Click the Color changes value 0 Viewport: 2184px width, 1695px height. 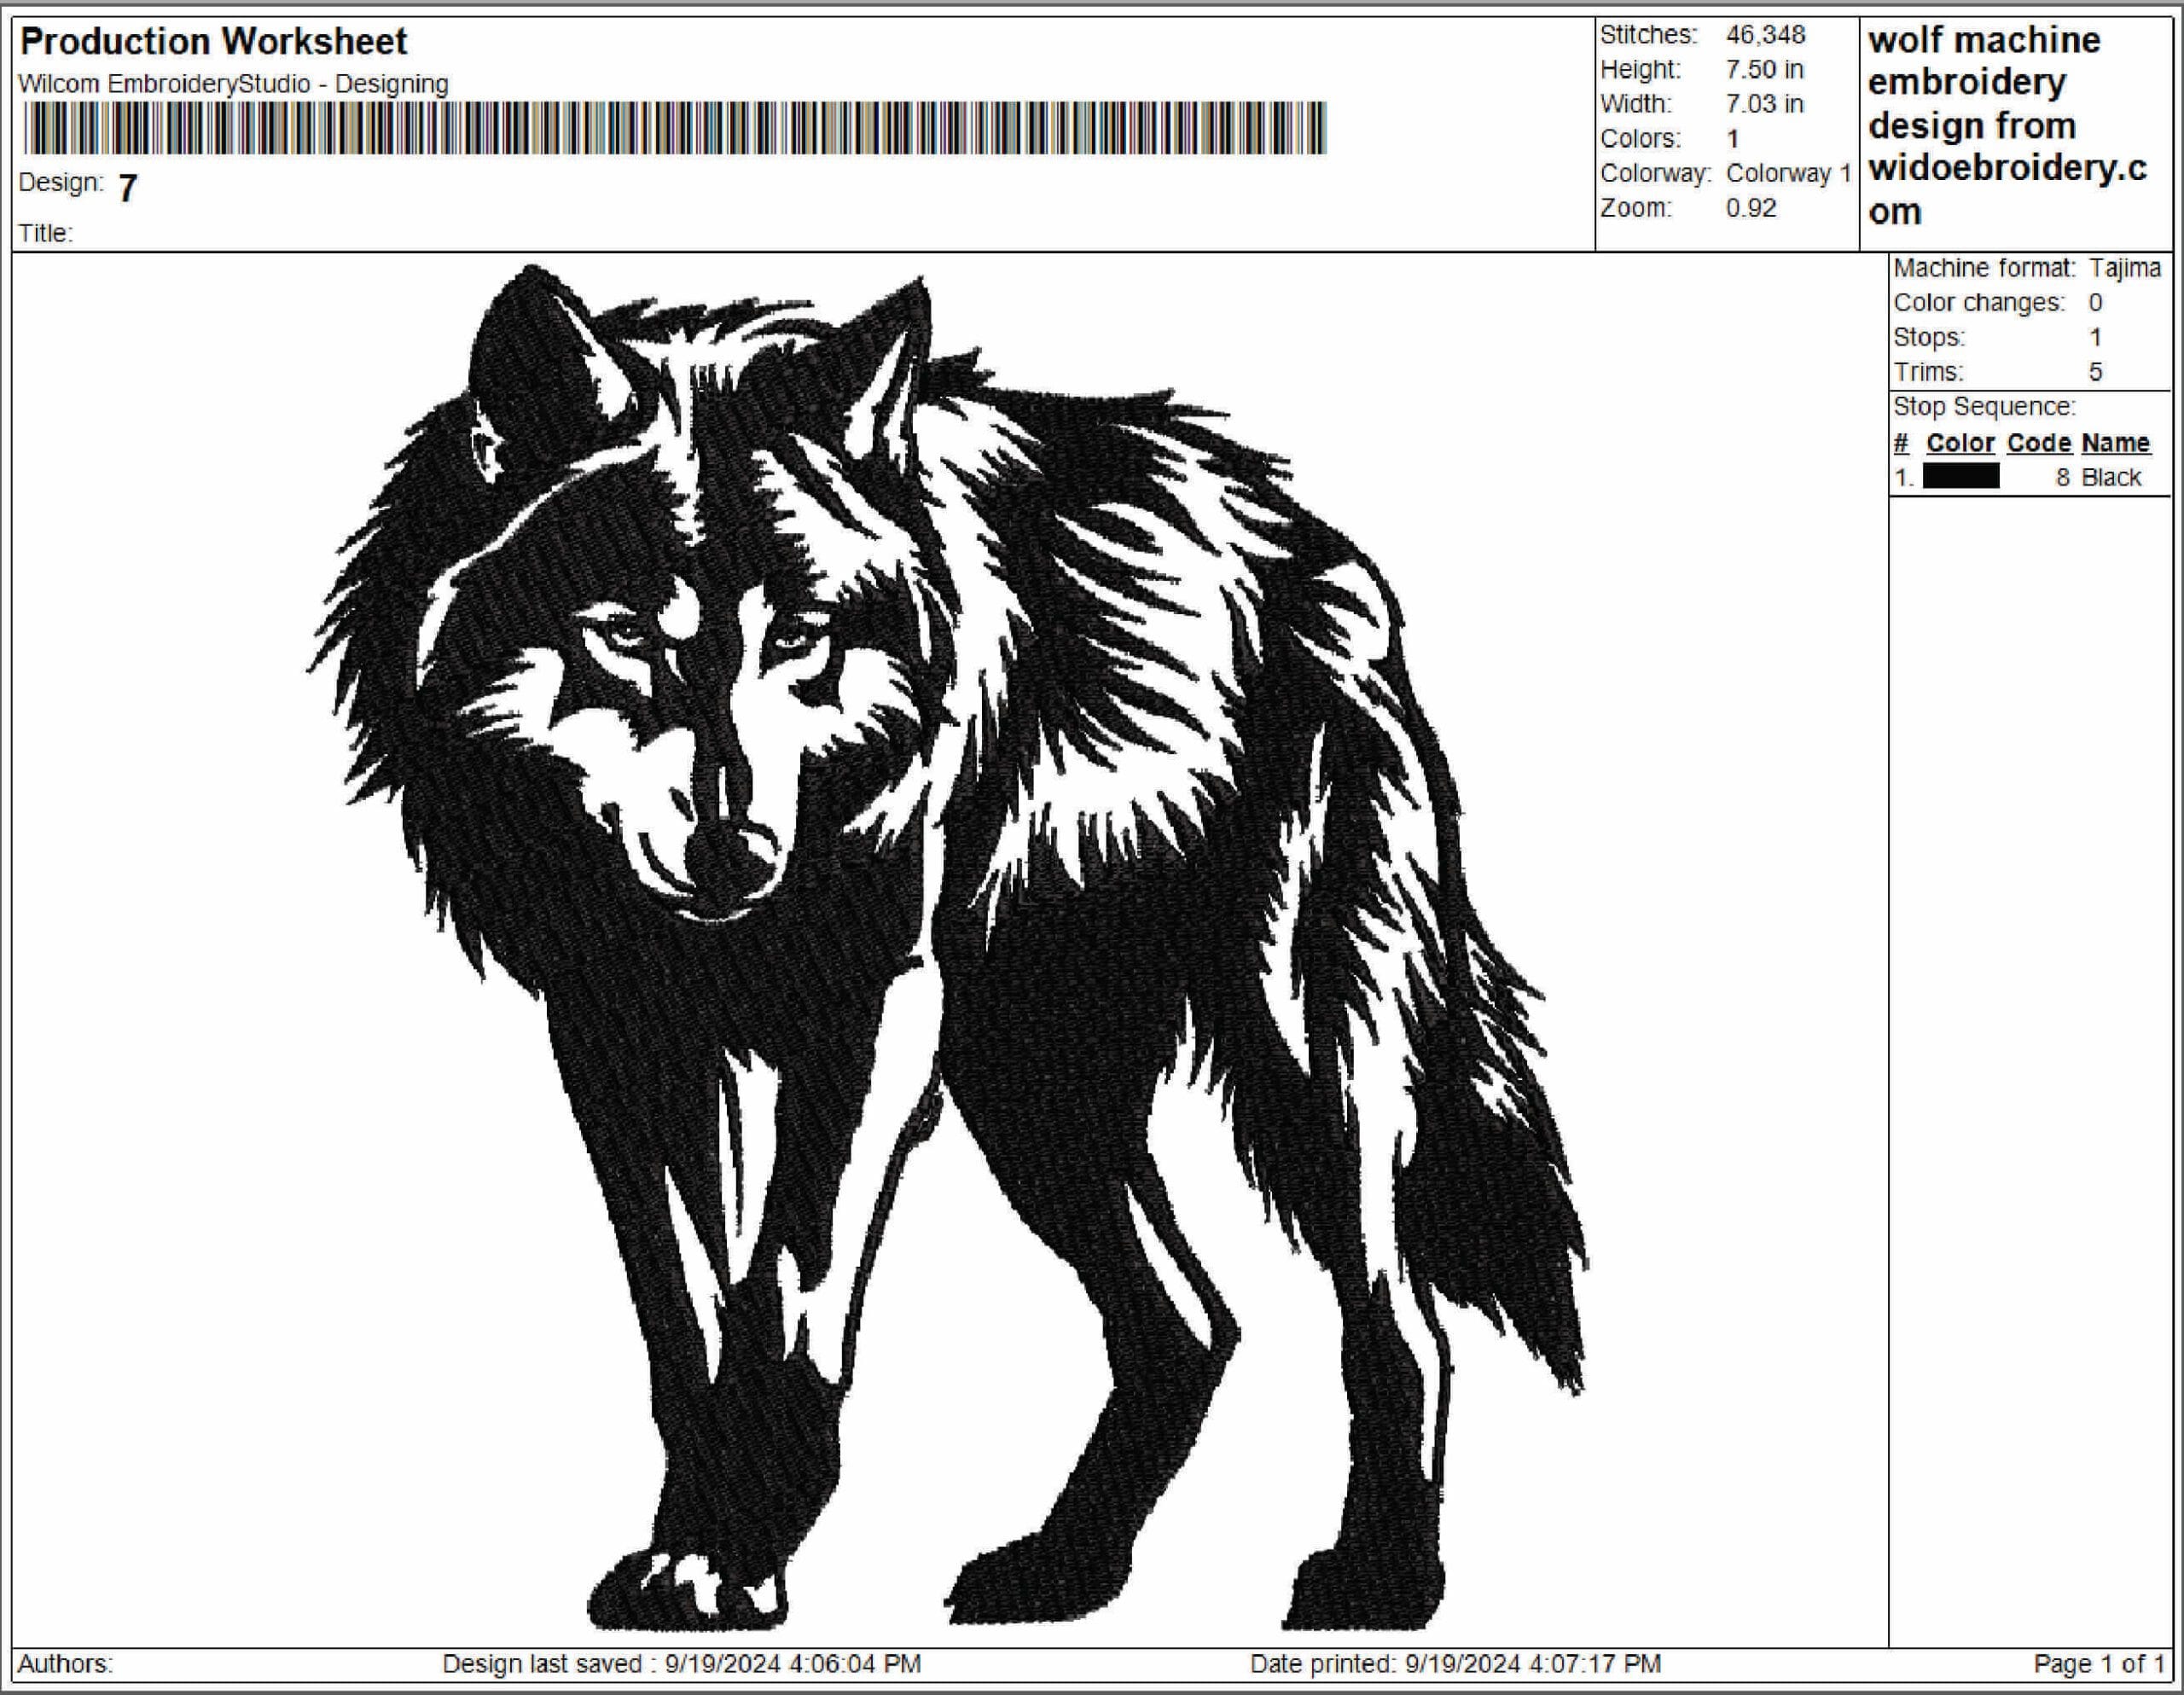coord(2095,303)
